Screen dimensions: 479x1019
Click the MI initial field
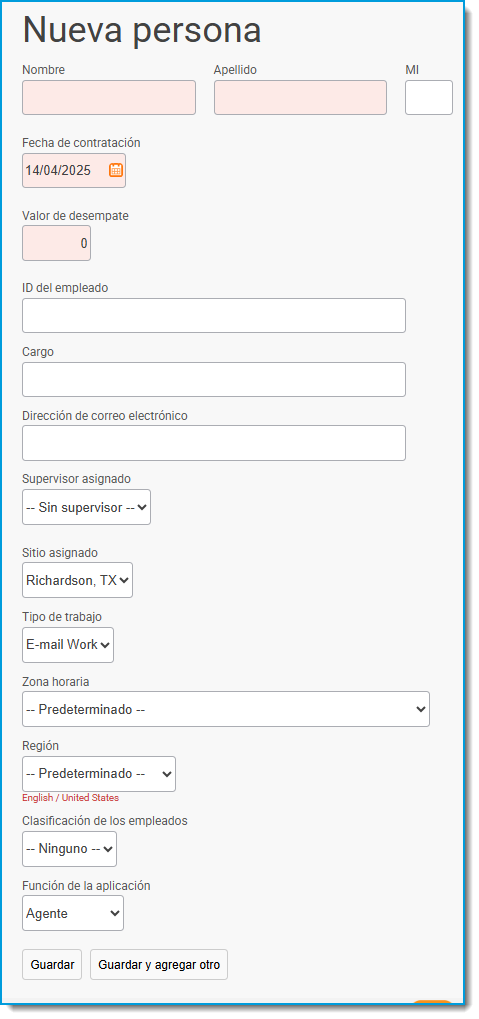[429, 97]
